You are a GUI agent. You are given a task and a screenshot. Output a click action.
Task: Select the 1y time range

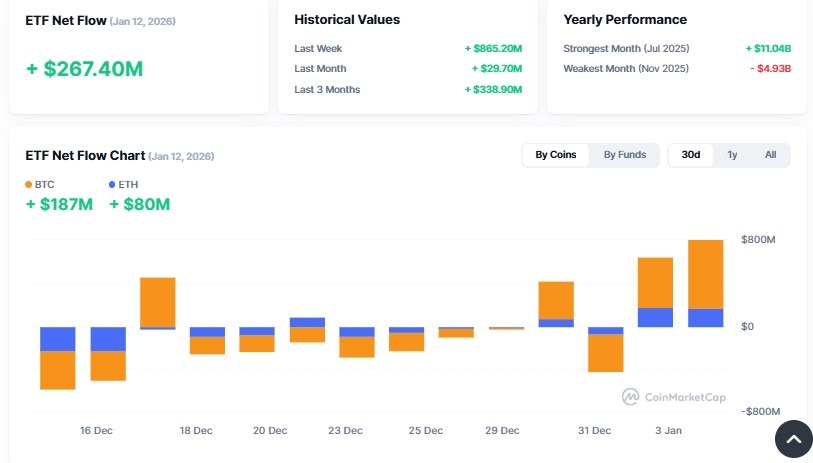tap(732, 155)
